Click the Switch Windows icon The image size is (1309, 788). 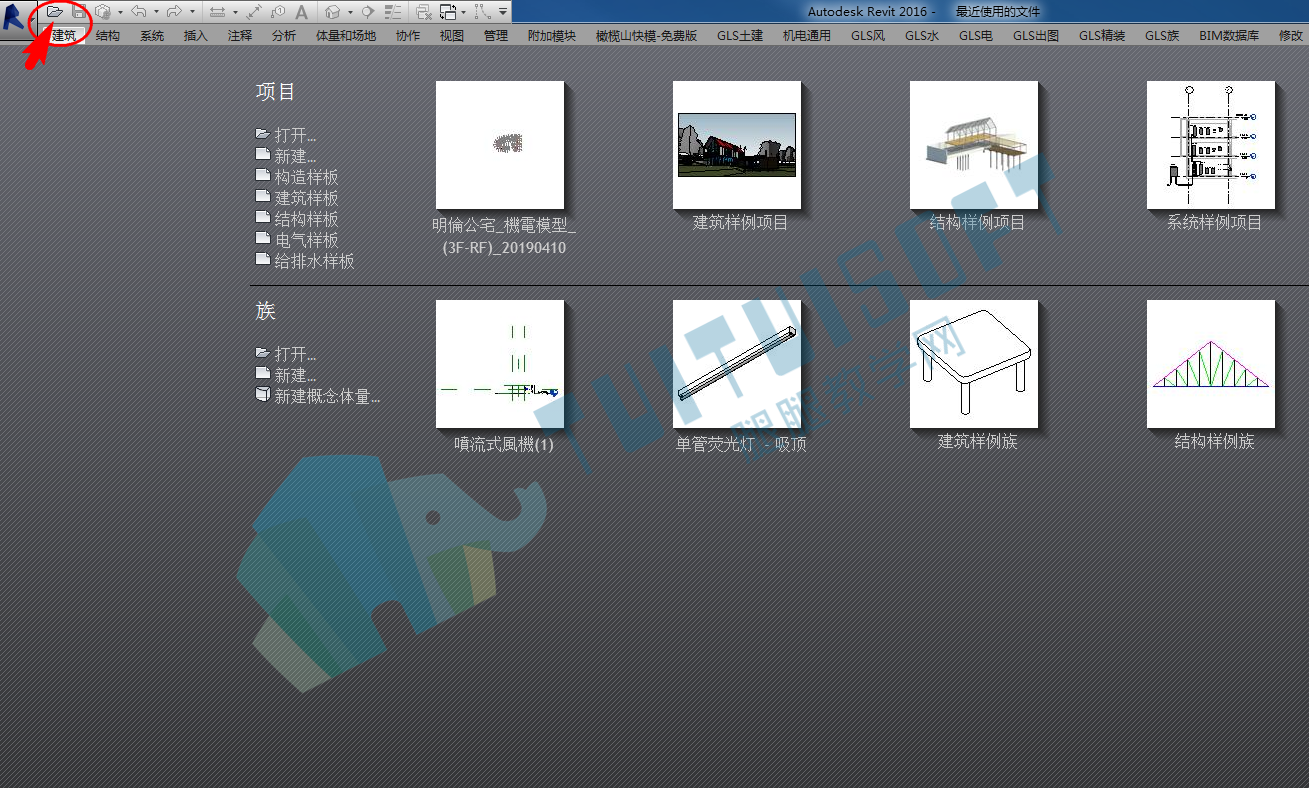[448, 11]
